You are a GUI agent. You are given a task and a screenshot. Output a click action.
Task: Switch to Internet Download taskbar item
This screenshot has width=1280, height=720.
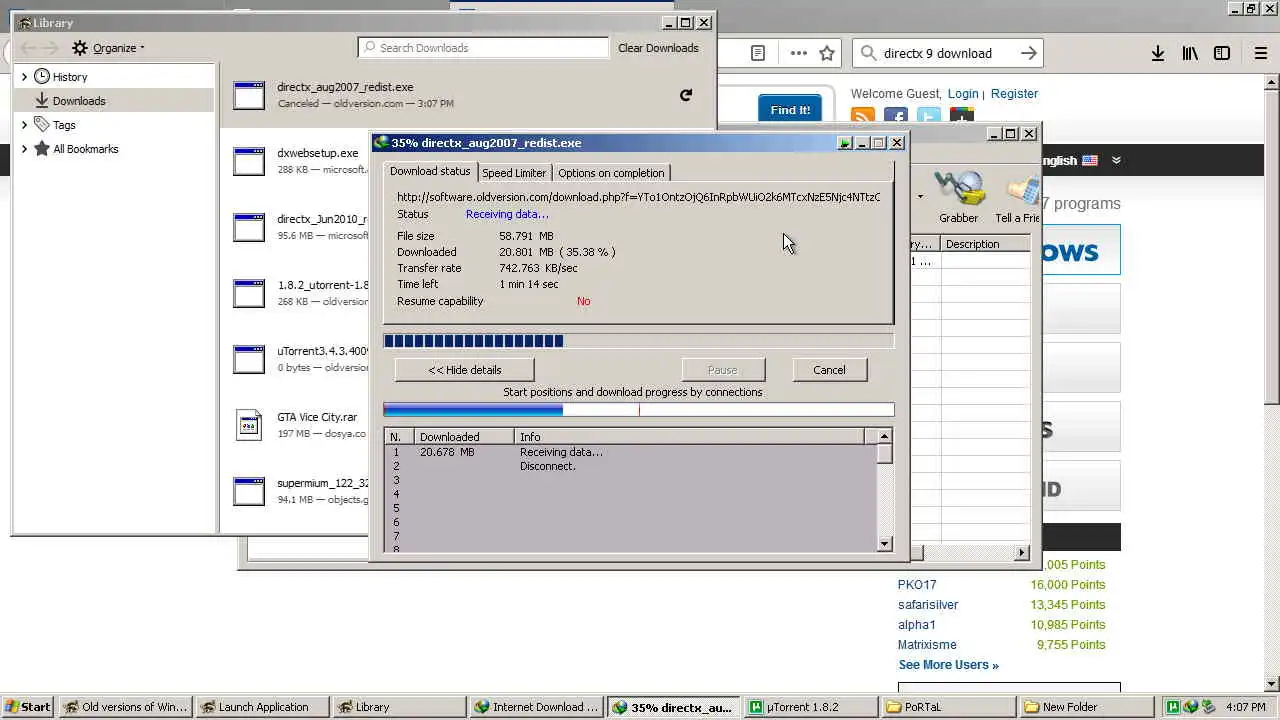point(536,707)
